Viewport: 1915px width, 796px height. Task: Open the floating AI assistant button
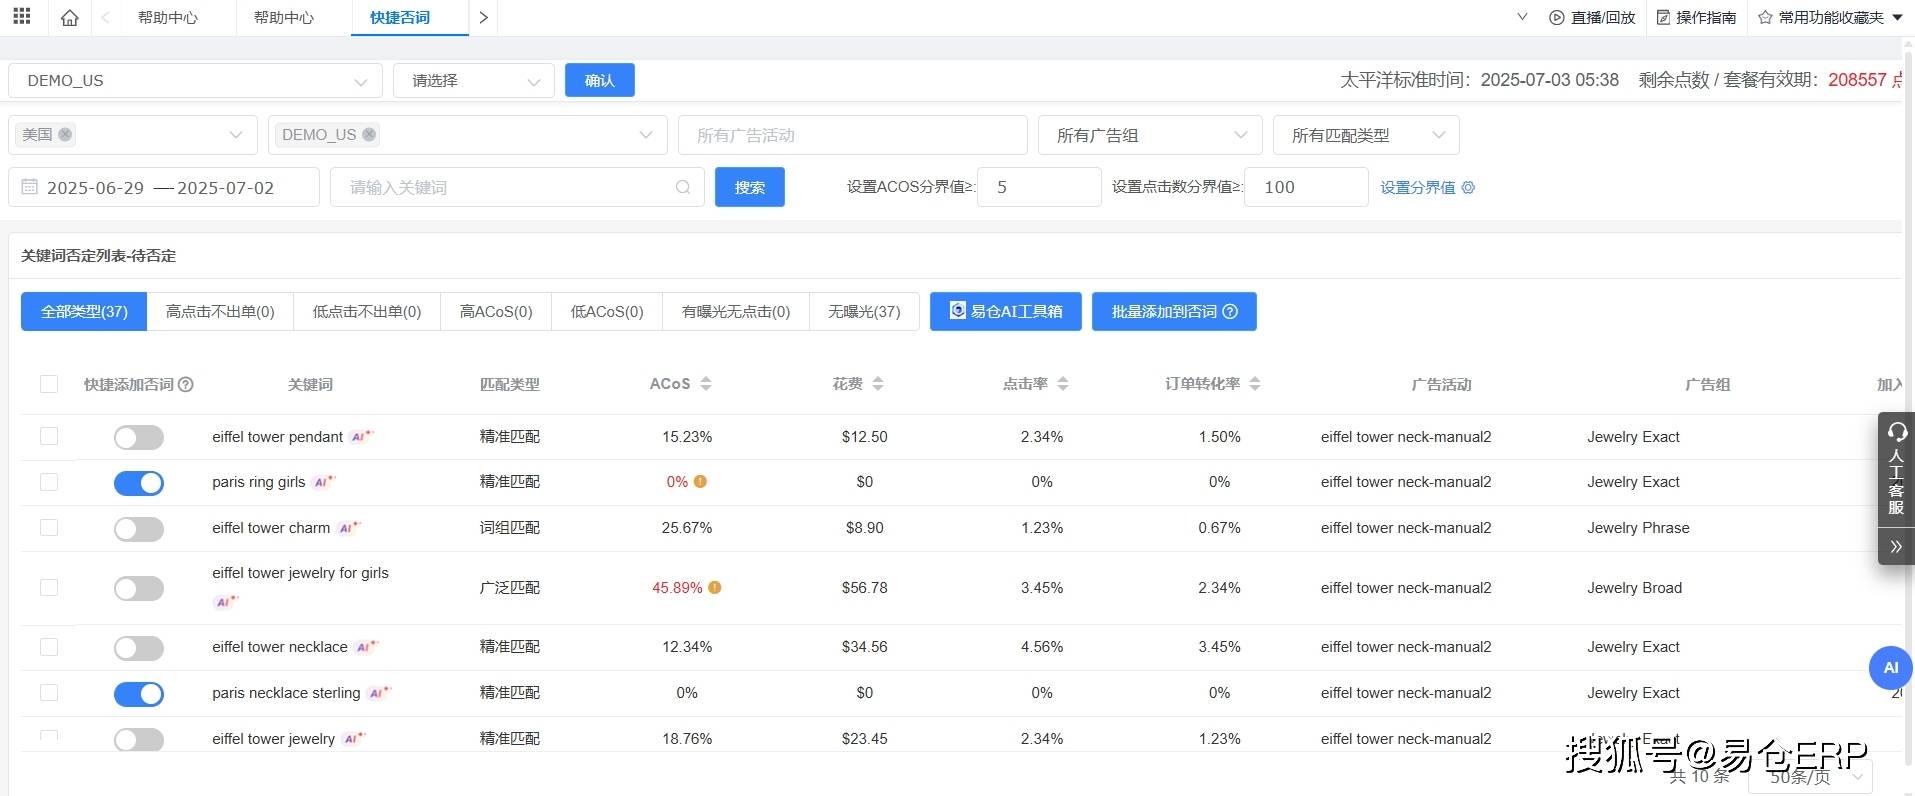click(1890, 668)
